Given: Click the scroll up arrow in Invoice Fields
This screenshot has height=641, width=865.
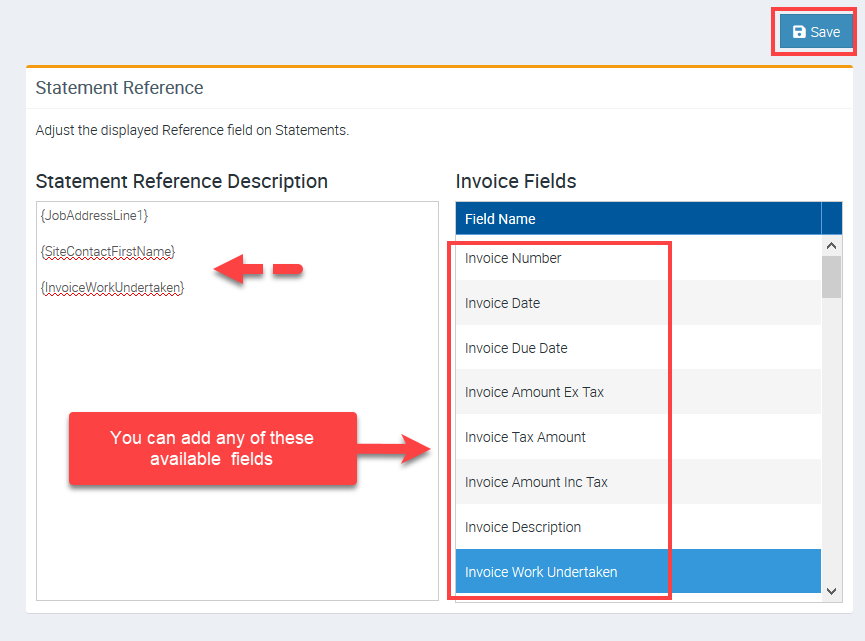Looking at the screenshot, I should point(832,245).
